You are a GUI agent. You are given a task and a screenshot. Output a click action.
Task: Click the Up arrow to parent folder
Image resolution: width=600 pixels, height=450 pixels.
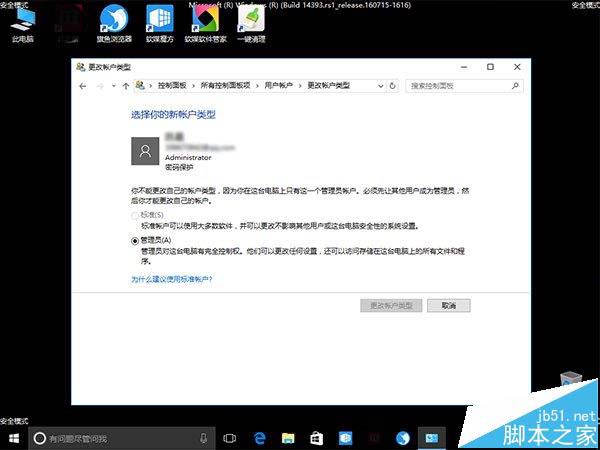point(126,86)
